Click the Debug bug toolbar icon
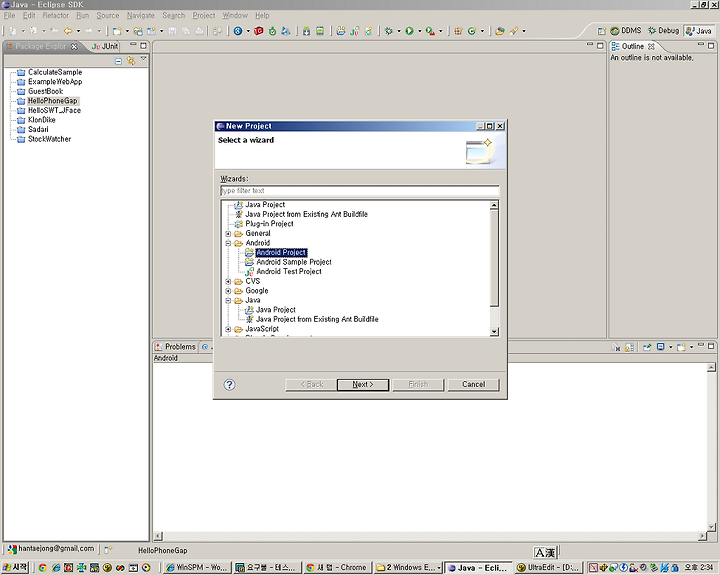Viewport: 720px width, 575px height. coord(388,31)
